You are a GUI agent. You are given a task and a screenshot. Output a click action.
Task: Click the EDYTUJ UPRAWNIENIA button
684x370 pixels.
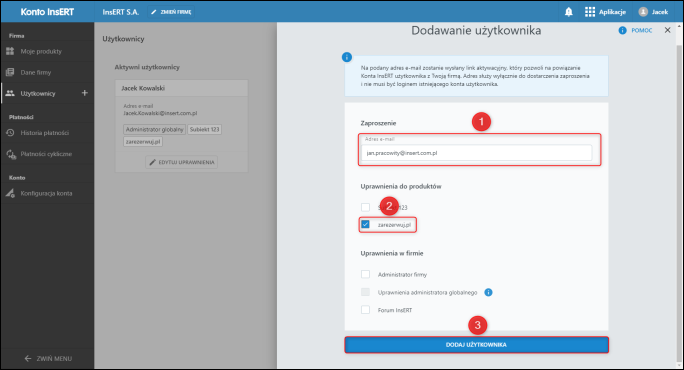pyautogui.click(x=181, y=162)
